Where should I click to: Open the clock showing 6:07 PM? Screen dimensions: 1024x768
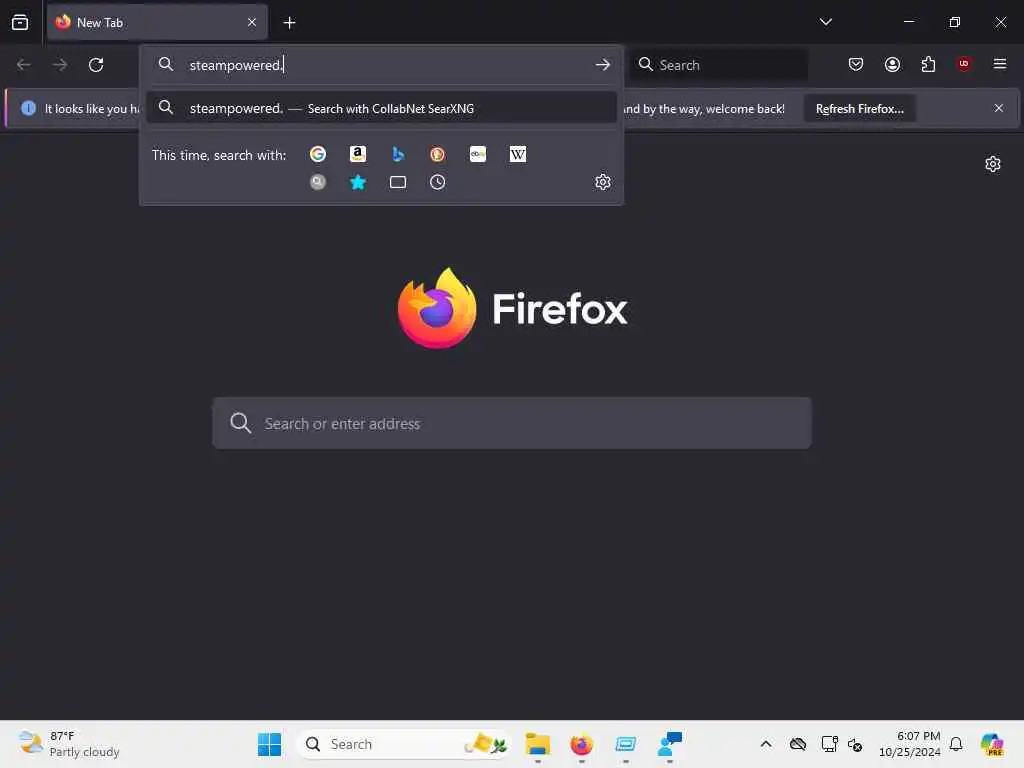click(910, 744)
